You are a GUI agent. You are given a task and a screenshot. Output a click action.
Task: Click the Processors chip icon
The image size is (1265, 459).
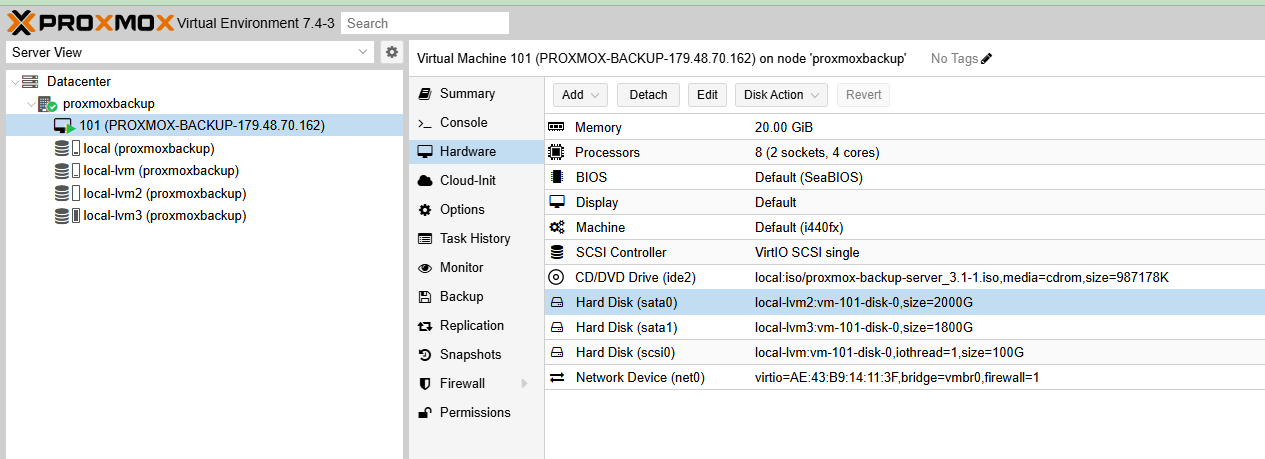(556, 153)
